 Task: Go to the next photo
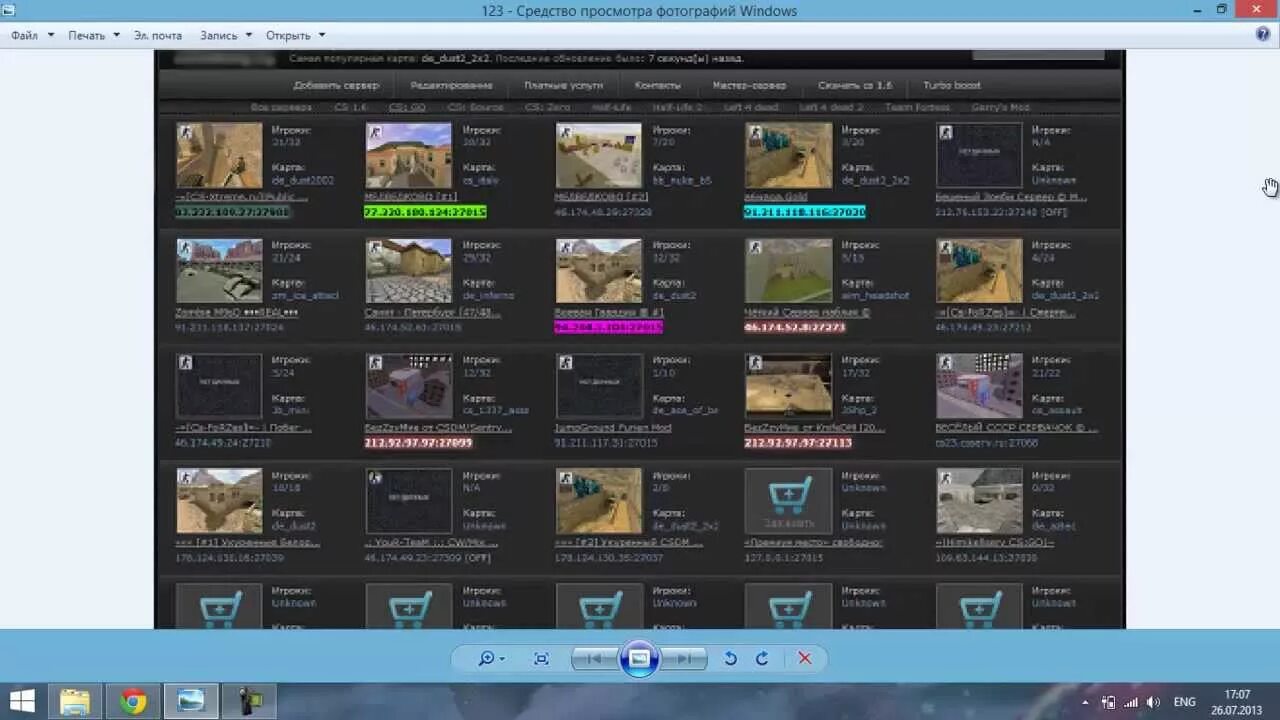point(684,658)
